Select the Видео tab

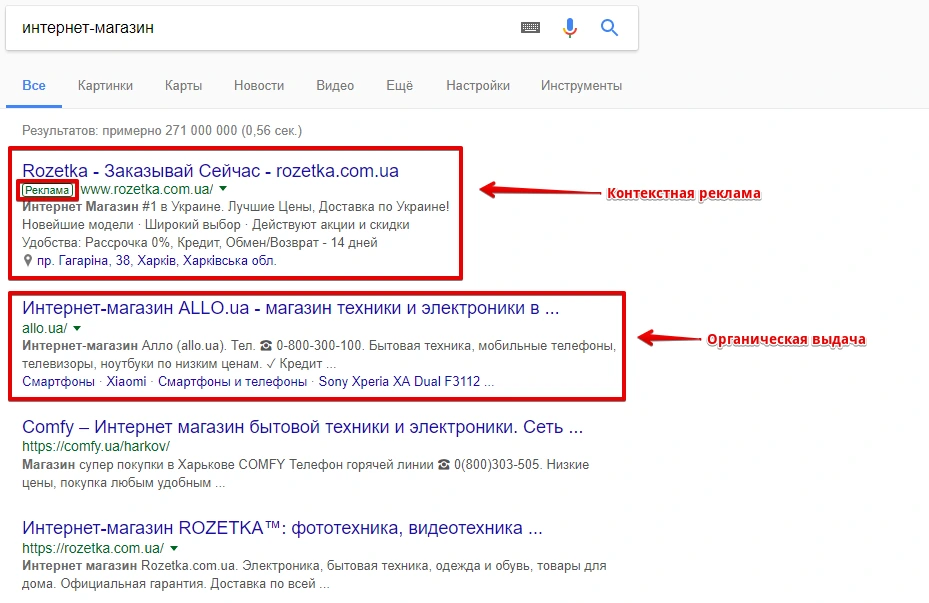coord(335,86)
